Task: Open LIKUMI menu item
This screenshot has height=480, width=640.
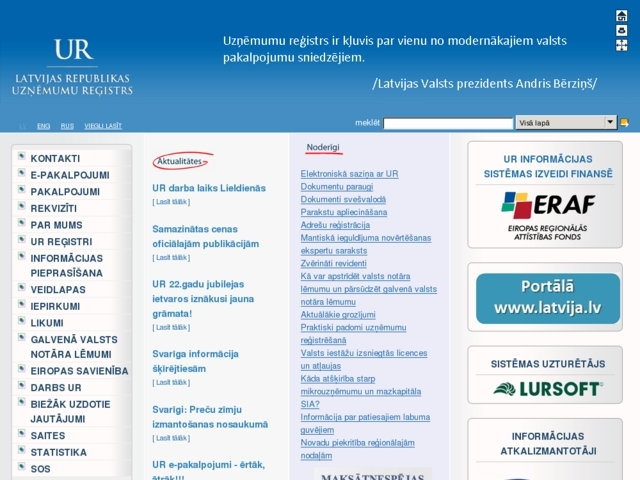Action: pyautogui.click(x=47, y=323)
